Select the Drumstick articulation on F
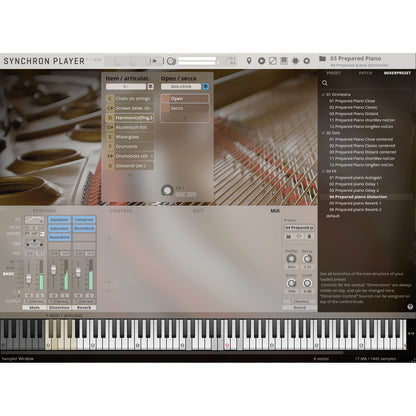The height and width of the screenshot is (416, 416). [x=130, y=147]
